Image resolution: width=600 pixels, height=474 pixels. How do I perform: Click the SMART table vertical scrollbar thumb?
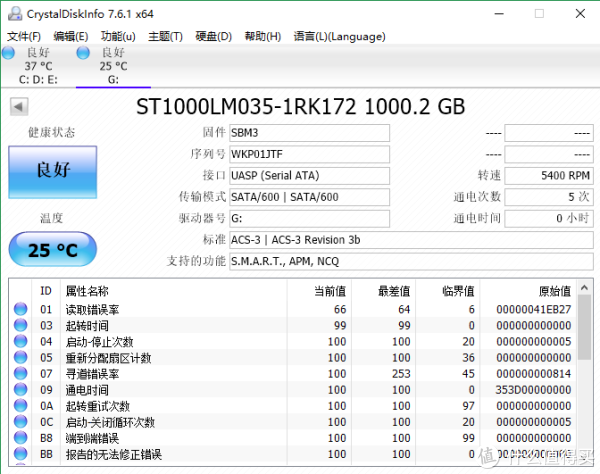click(x=584, y=327)
